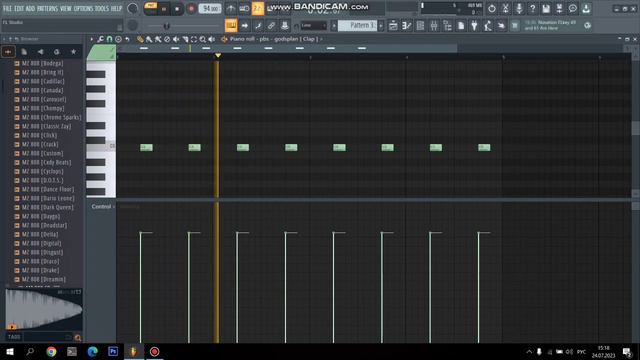This screenshot has height=360, width=640.
Task: Select MZ 808 [Chrome Sparks] sample
Action: 51,117
